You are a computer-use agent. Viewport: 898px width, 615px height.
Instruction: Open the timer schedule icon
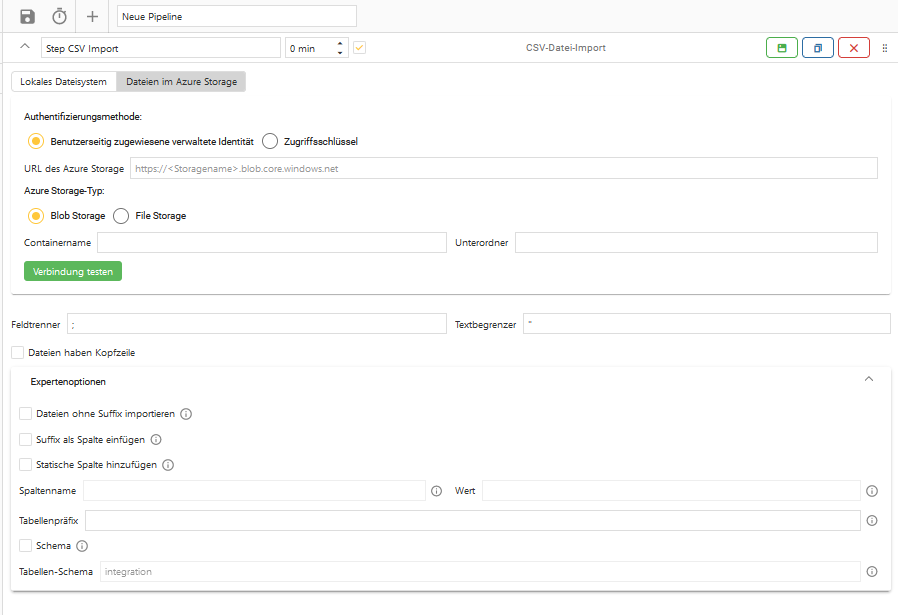[x=60, y=17]
